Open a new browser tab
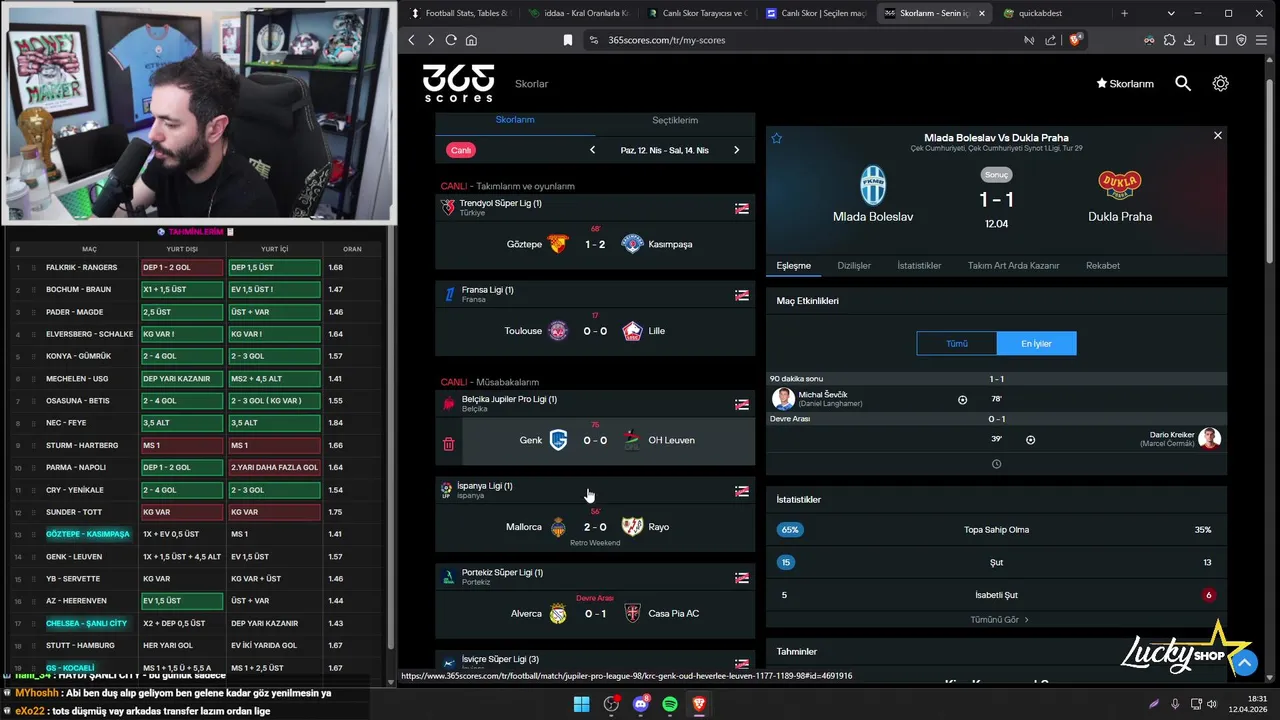Screen dimensions: 1280x720 point(1124,13)
